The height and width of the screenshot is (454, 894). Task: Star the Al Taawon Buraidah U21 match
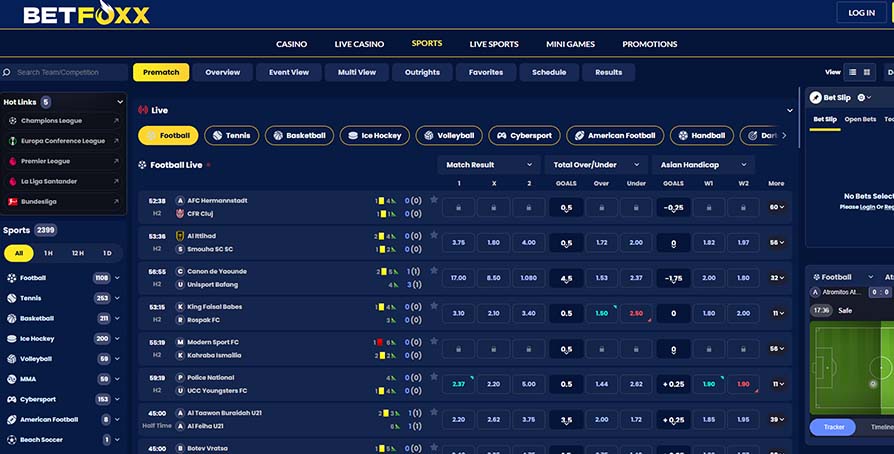click(x=434, y=412)
